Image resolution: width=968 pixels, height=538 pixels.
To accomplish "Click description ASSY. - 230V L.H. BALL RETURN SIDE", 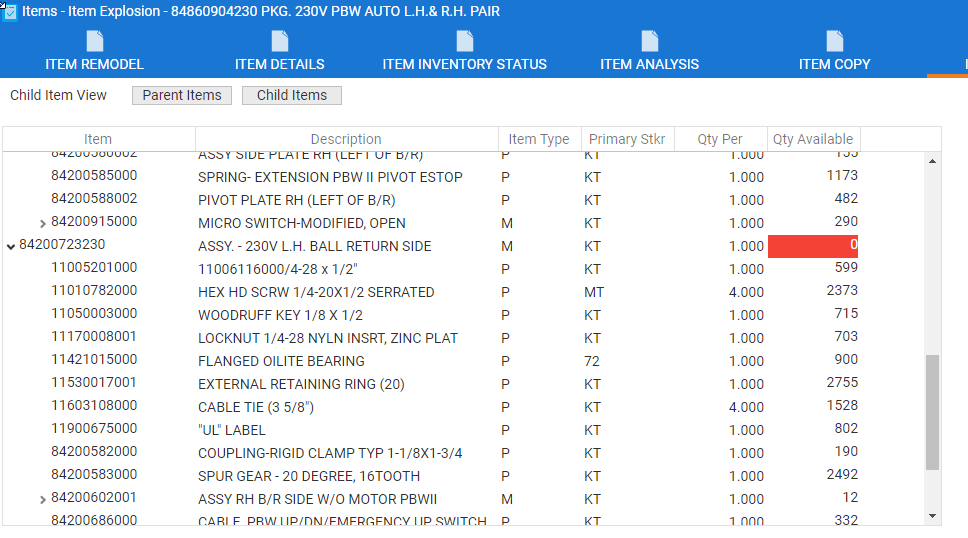I will tap(315, 246).
